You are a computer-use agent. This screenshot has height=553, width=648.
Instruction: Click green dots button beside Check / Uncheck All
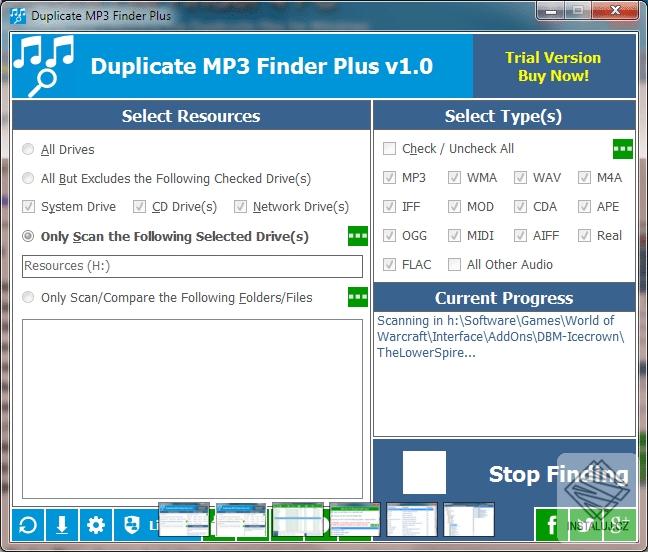point(623,149)
